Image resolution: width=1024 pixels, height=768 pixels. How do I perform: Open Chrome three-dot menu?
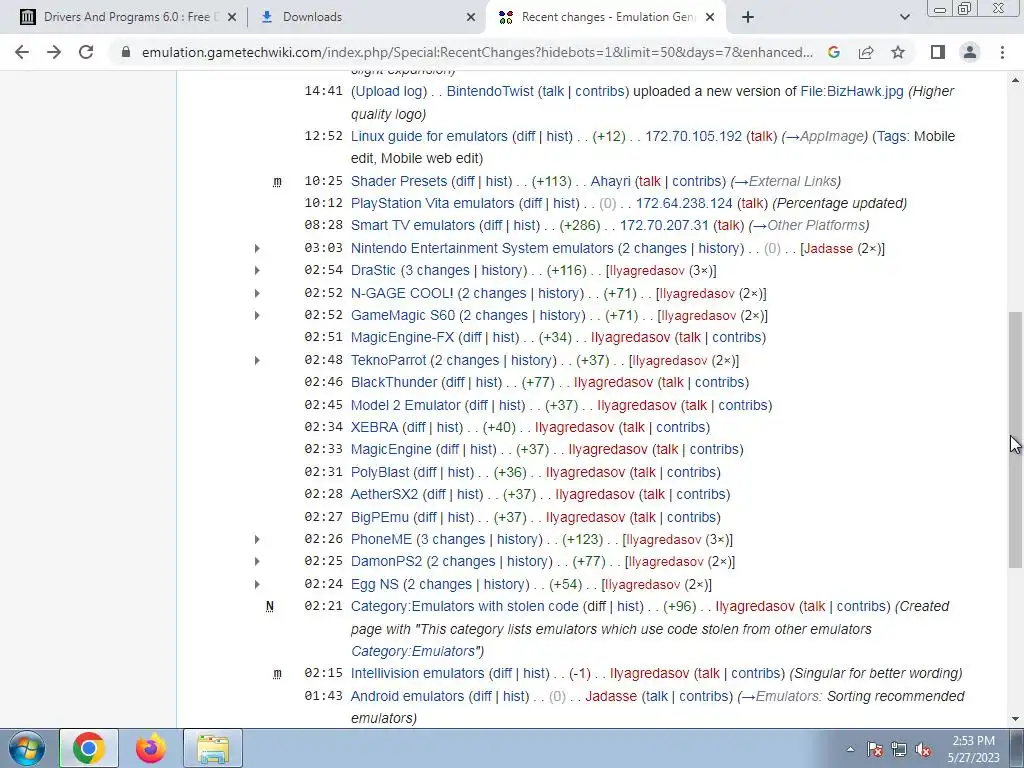[x=1002, y=52]
